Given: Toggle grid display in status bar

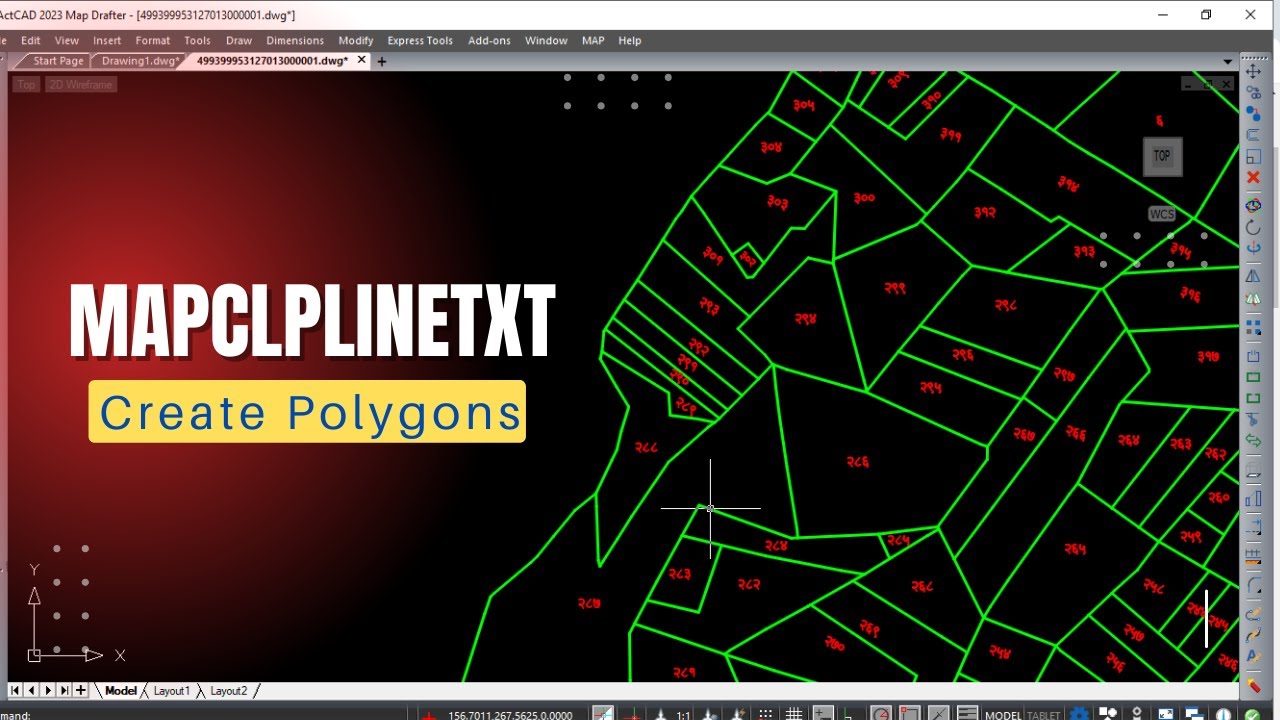Looking at the screenshot, I should [794, 713].
